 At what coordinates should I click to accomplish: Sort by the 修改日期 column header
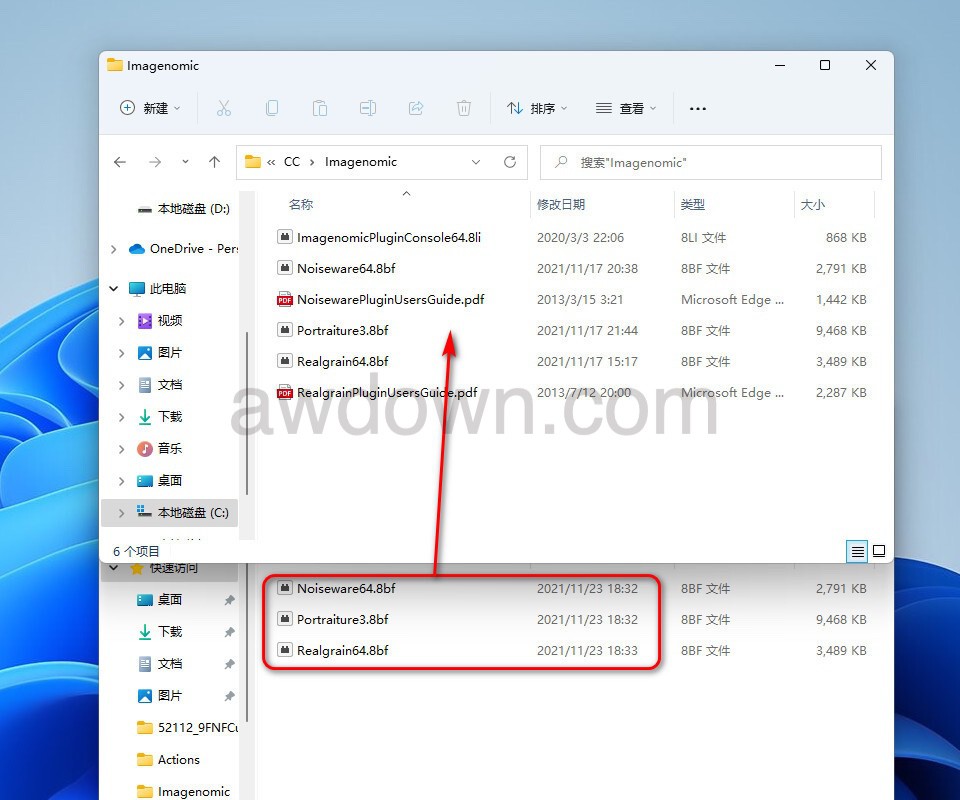point(561,204)
